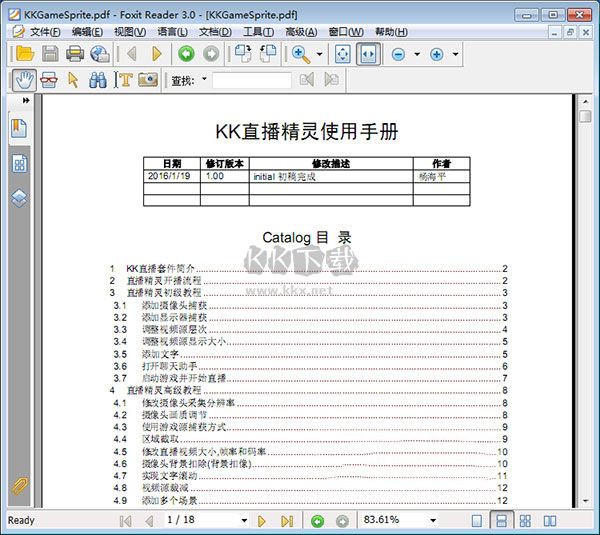
Task: Open page number dropdown in status bar
Action: 244,521
